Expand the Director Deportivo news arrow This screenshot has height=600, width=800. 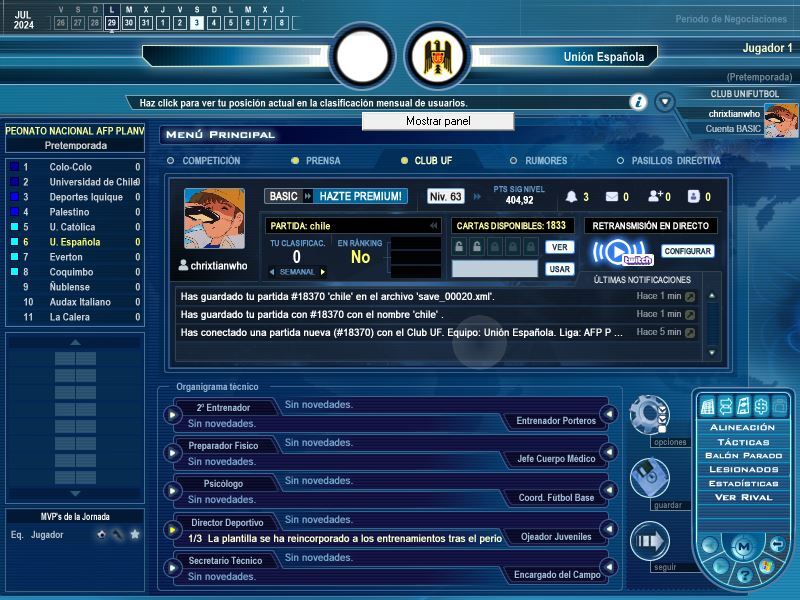[172, 529]
